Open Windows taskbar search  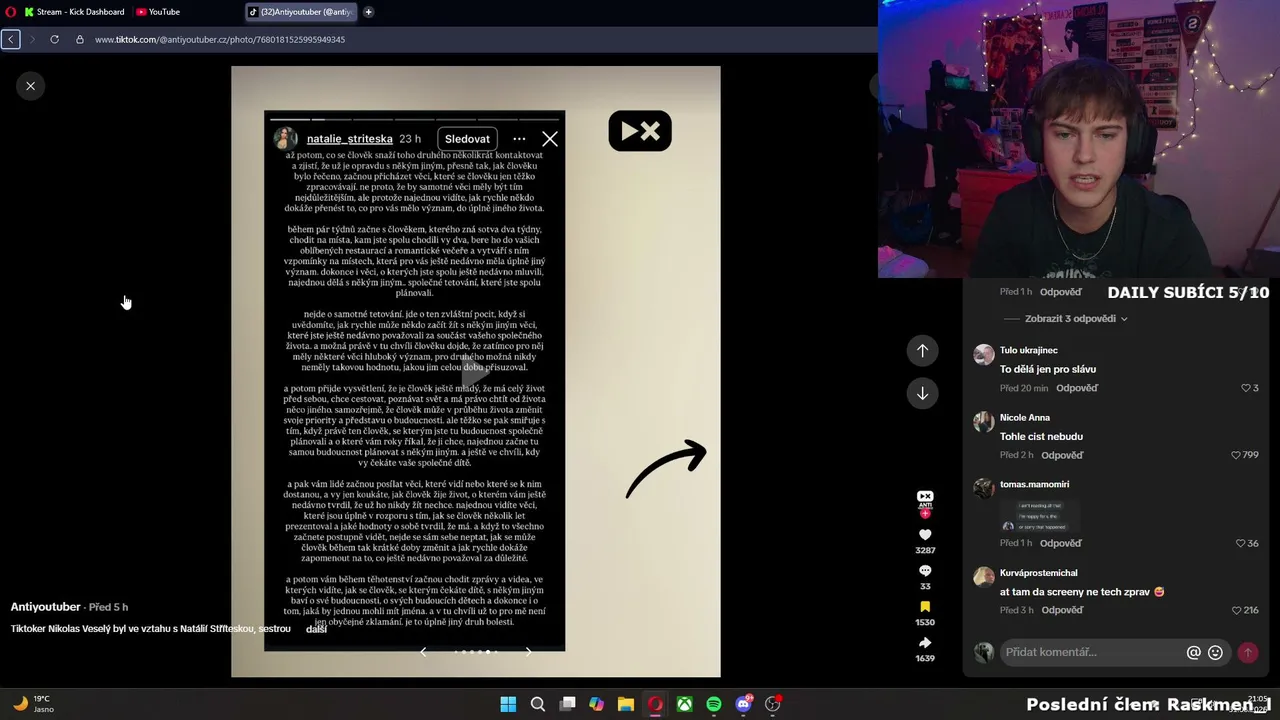pyautogui.click(x=537, y=704)
